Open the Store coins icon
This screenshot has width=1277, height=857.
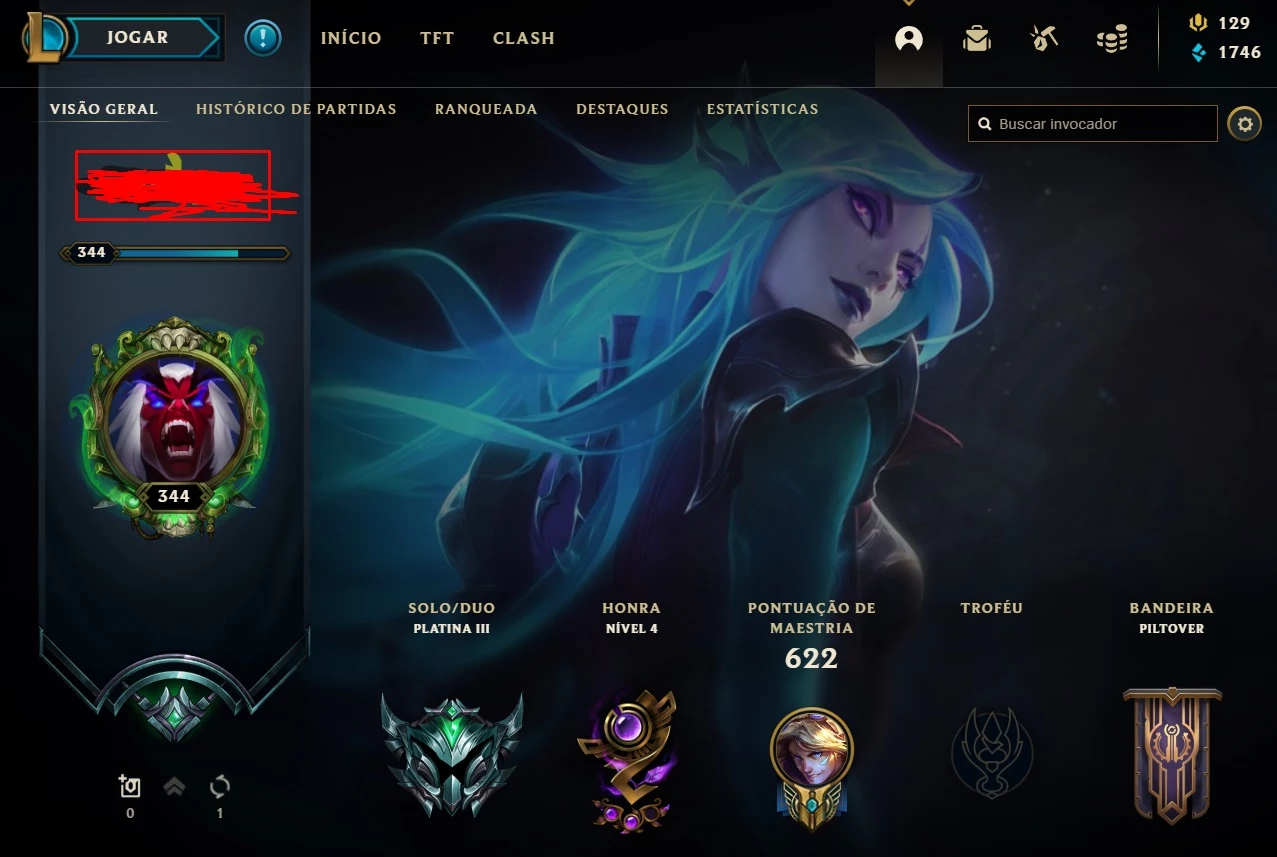pyautogui.click(x=1111, y=39)
